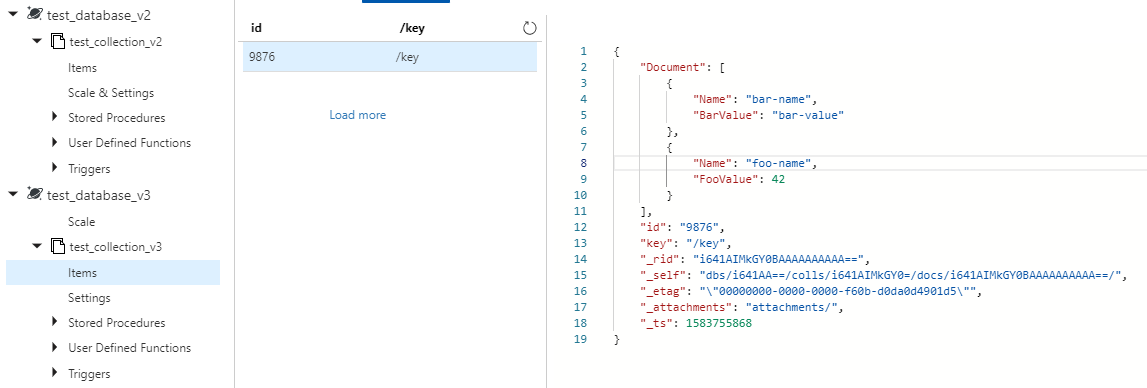Expand Triggers under test_collection_v3
The image size is (1147, 388).
pyautogui.click(x=55, y=373)
